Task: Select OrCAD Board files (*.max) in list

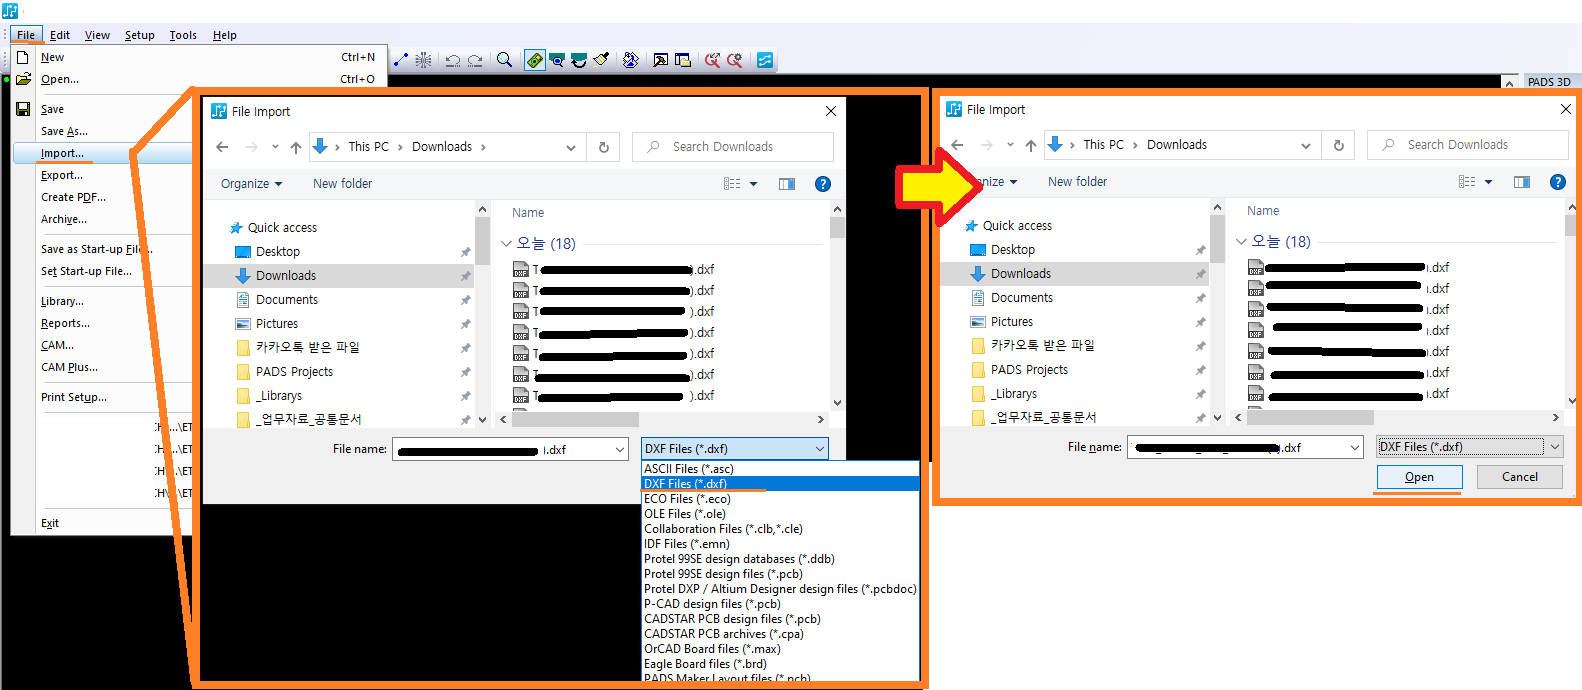Action: 780,649
